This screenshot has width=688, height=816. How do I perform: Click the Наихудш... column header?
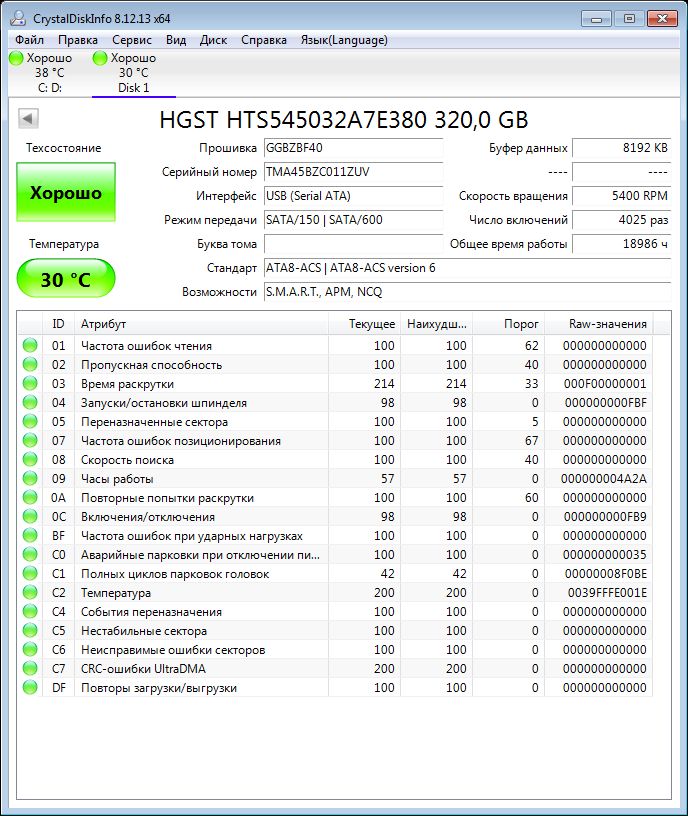click(x=436, y=324)
